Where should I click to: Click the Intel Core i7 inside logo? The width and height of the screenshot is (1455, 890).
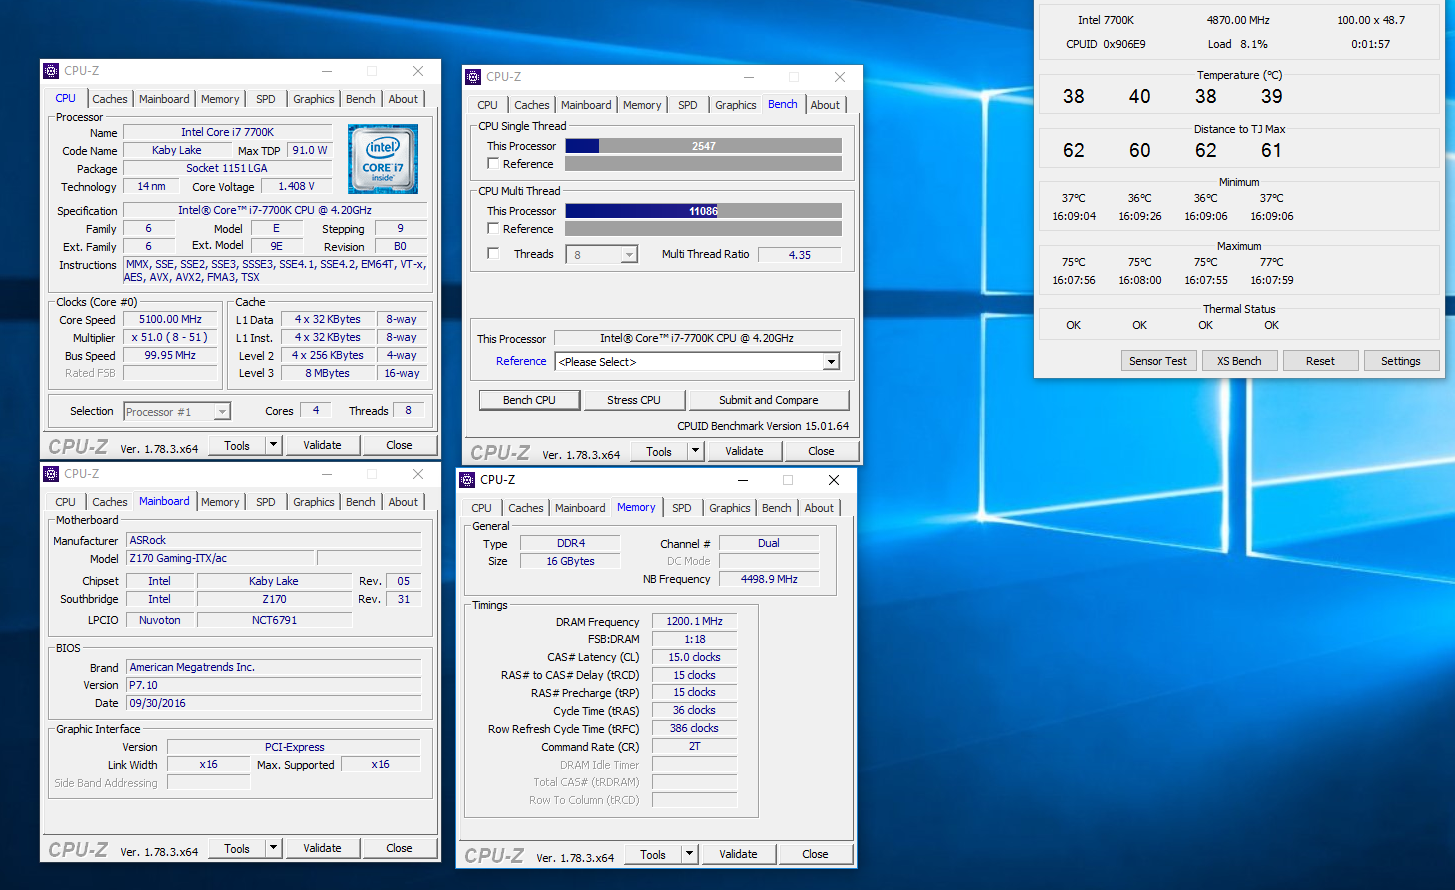(383, 159)
